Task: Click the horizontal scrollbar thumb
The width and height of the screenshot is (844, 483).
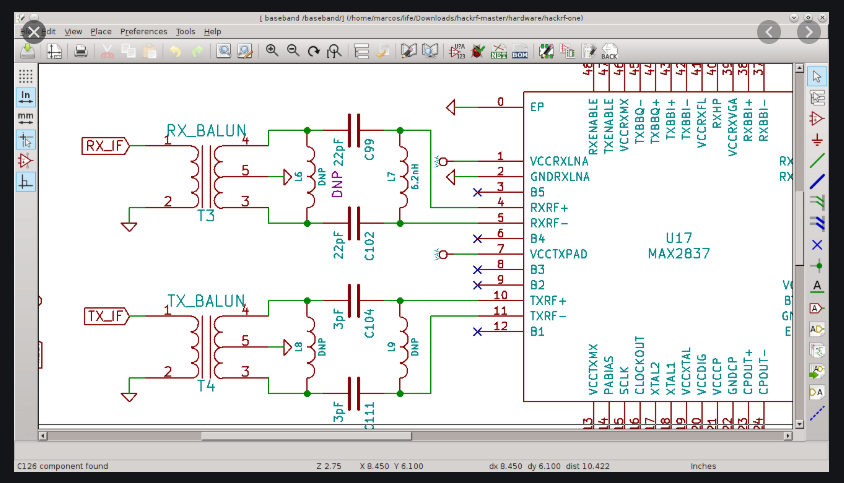Action: coord(306,436)
